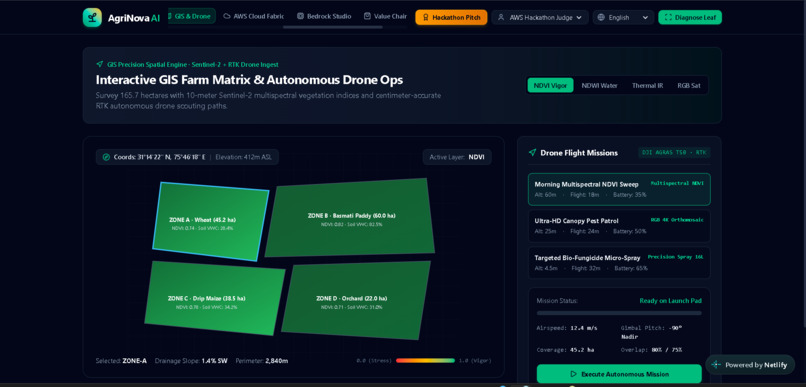The width and height of the screenshot is (806, 387).
Task: Click the Ready on Launch Pad status
Action: tap(670, 301)
